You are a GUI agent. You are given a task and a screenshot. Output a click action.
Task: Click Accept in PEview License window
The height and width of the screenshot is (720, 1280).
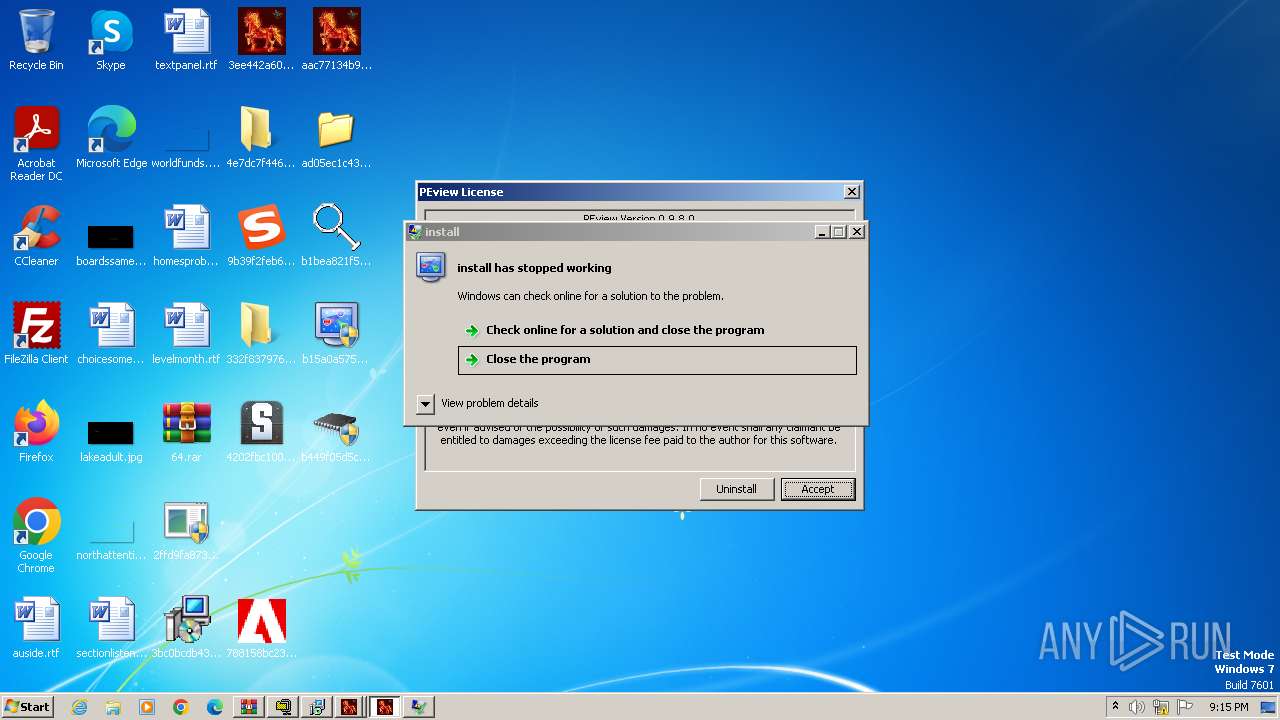coord(817,489)
